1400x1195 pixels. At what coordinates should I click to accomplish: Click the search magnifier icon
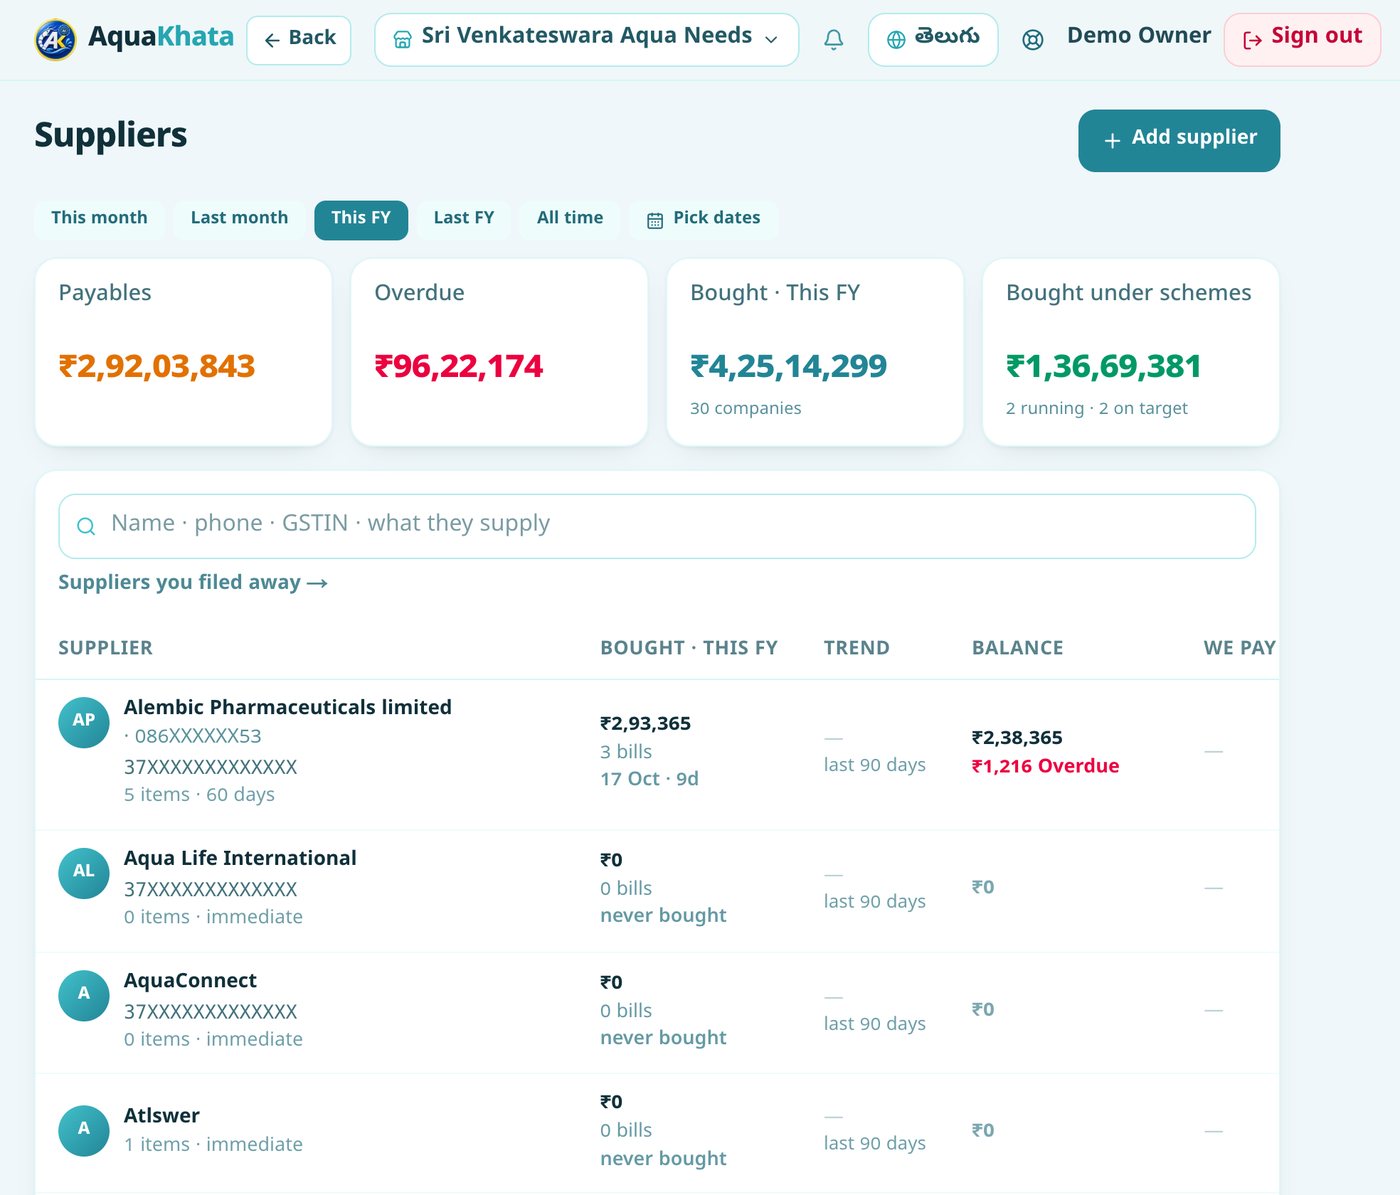86,526
